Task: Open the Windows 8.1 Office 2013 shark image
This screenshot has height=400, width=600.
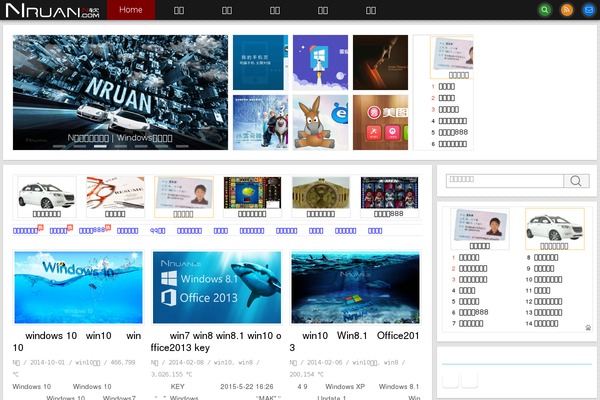Action: (x=217, y=287)
